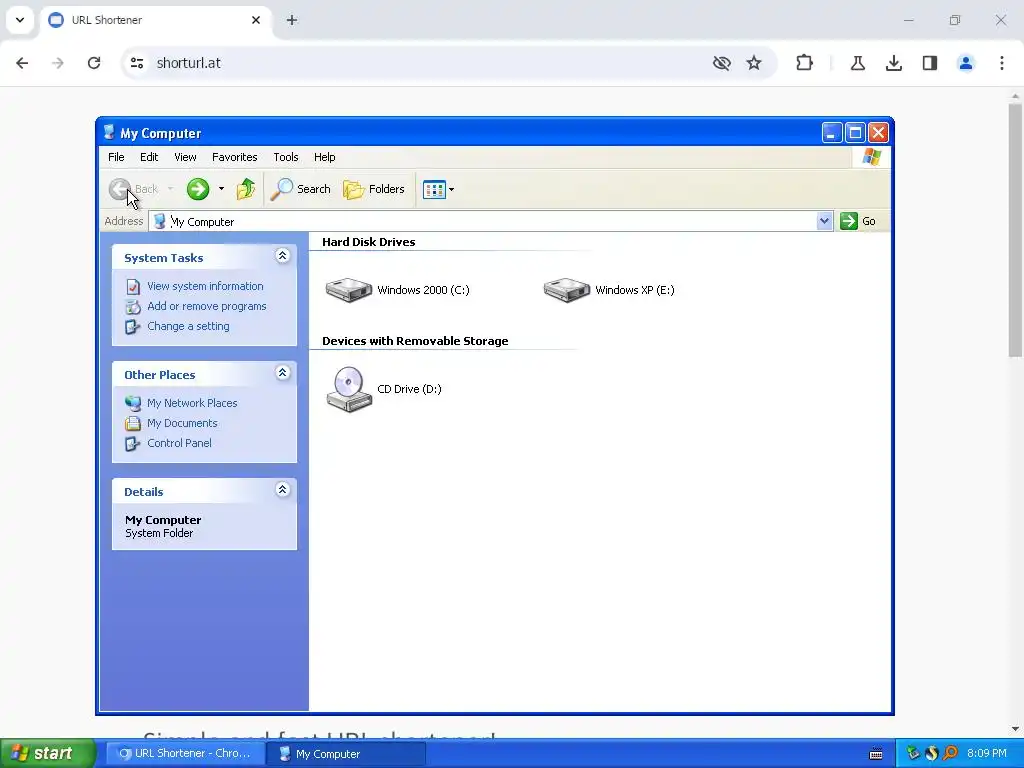The width and height of the screenshot is (1024, 768).
Task: Expand the Address bar dropdown
Action: [x=824, y=221]
